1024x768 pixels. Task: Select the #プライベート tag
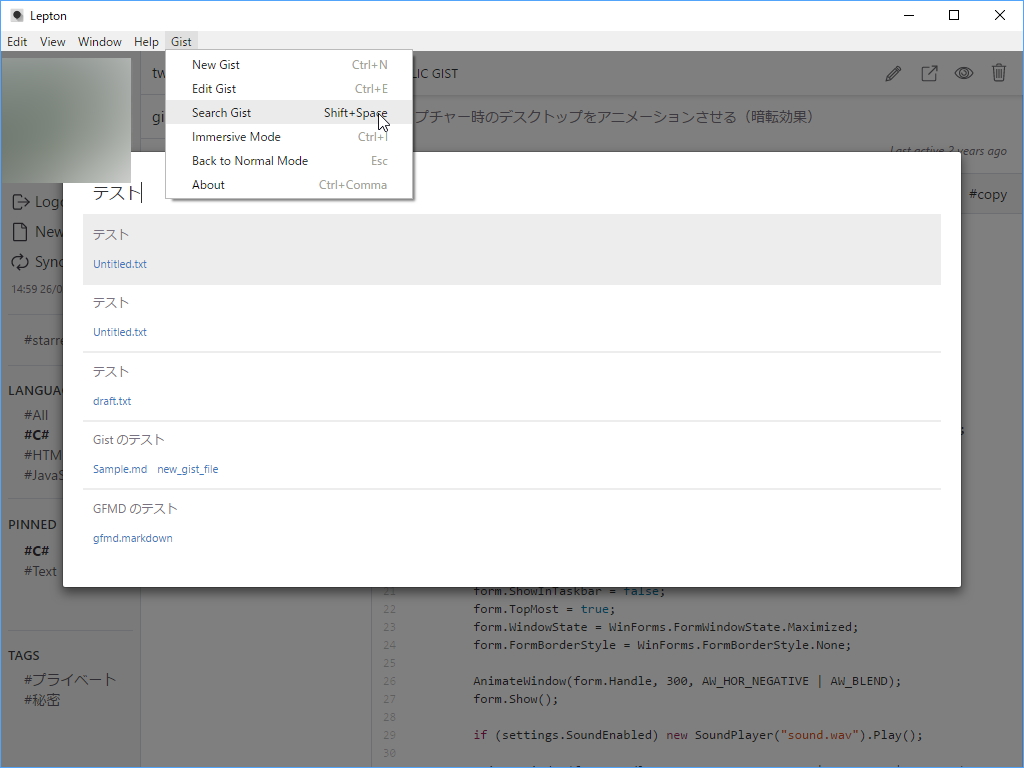(70, 680)
